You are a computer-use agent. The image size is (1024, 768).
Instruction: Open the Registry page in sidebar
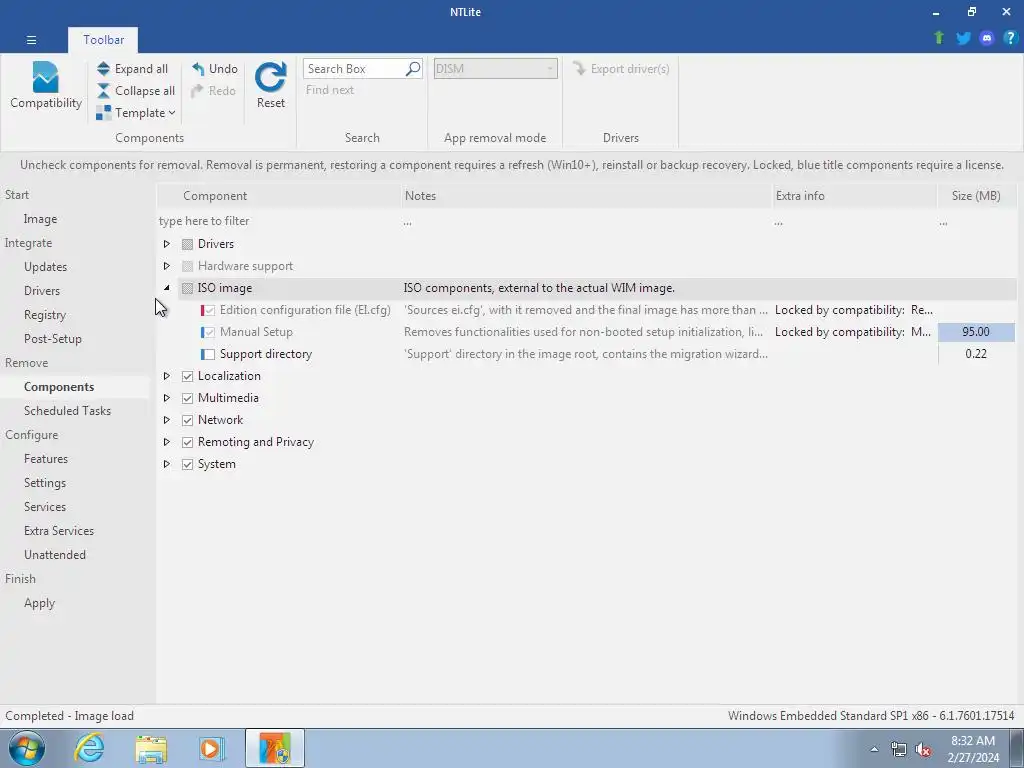44,315
